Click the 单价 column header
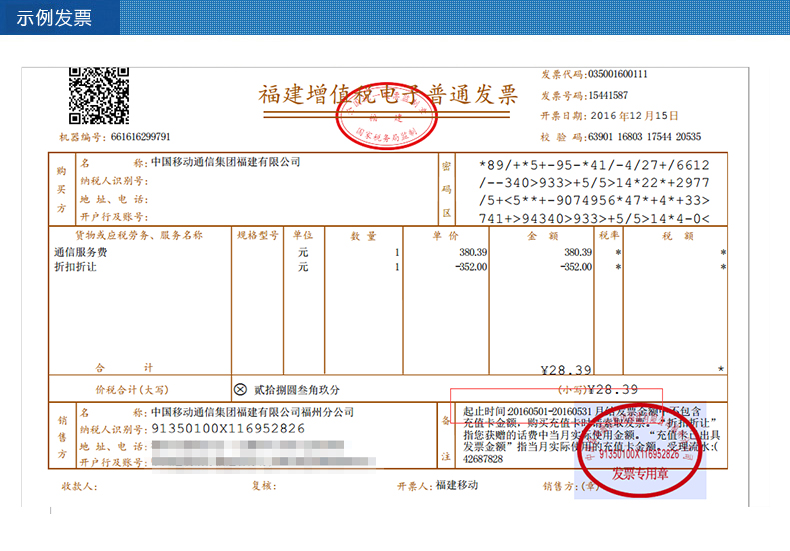The height and width of the screenshot is (551, 790). (446, 236)
